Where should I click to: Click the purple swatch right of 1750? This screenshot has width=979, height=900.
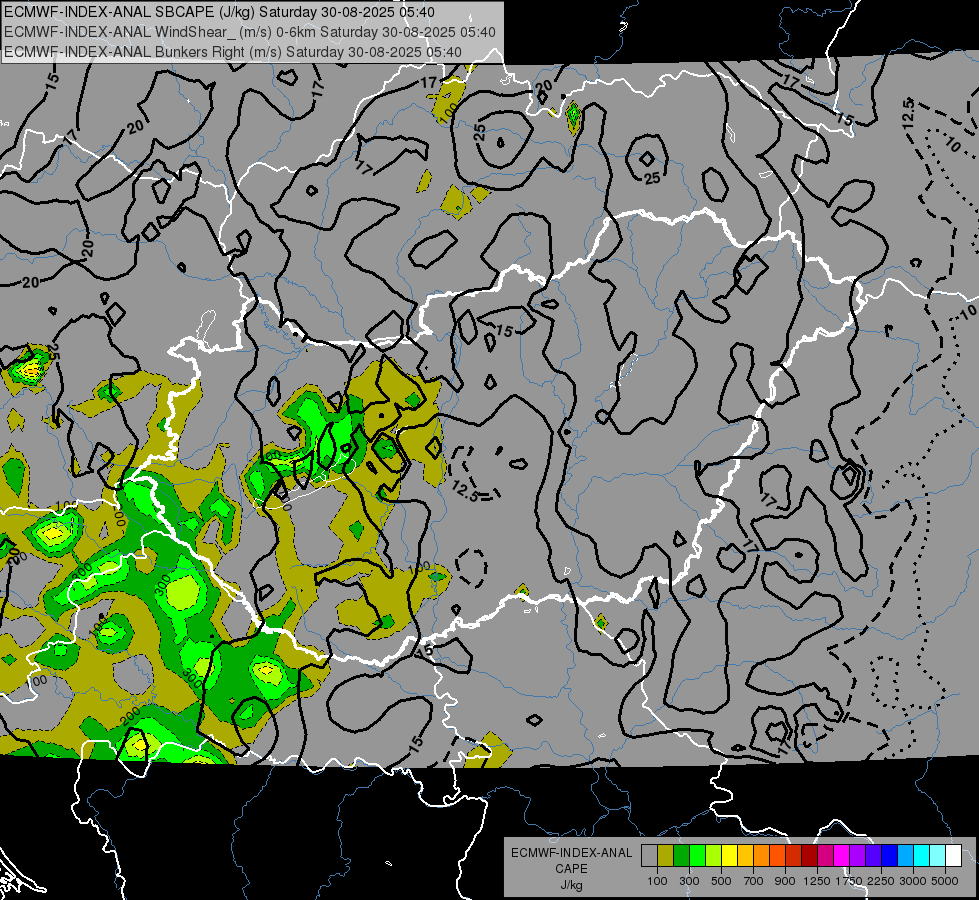(857, 856)
